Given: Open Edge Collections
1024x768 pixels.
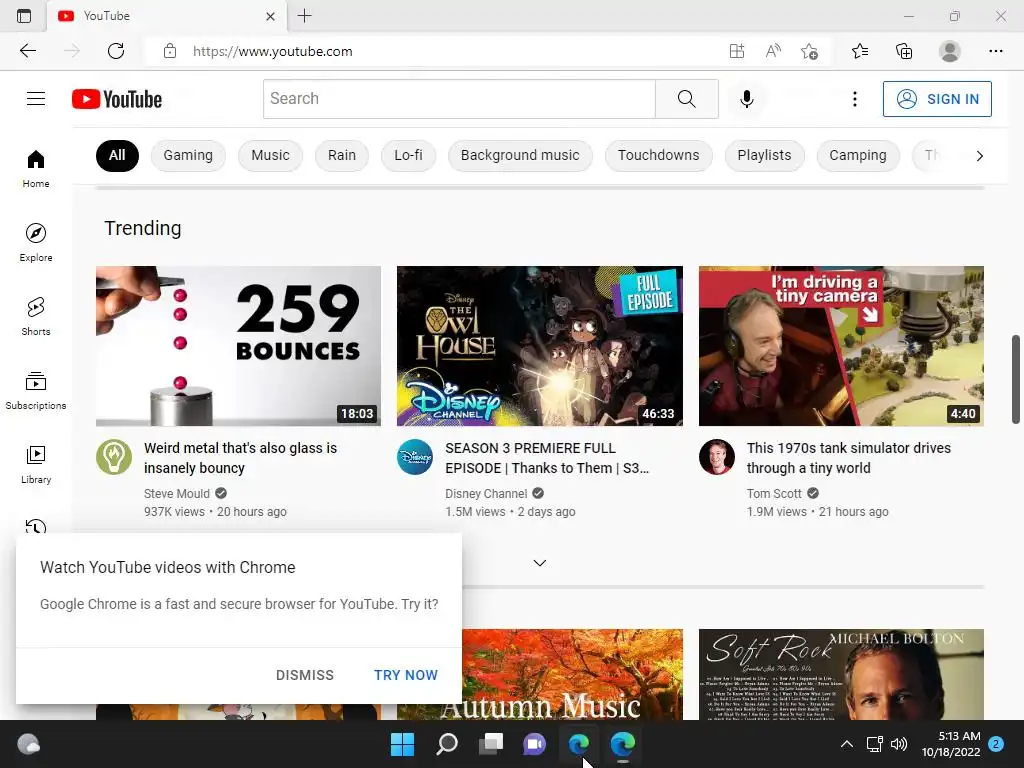Looking at the screenshot, I should (x=904, y=51).
